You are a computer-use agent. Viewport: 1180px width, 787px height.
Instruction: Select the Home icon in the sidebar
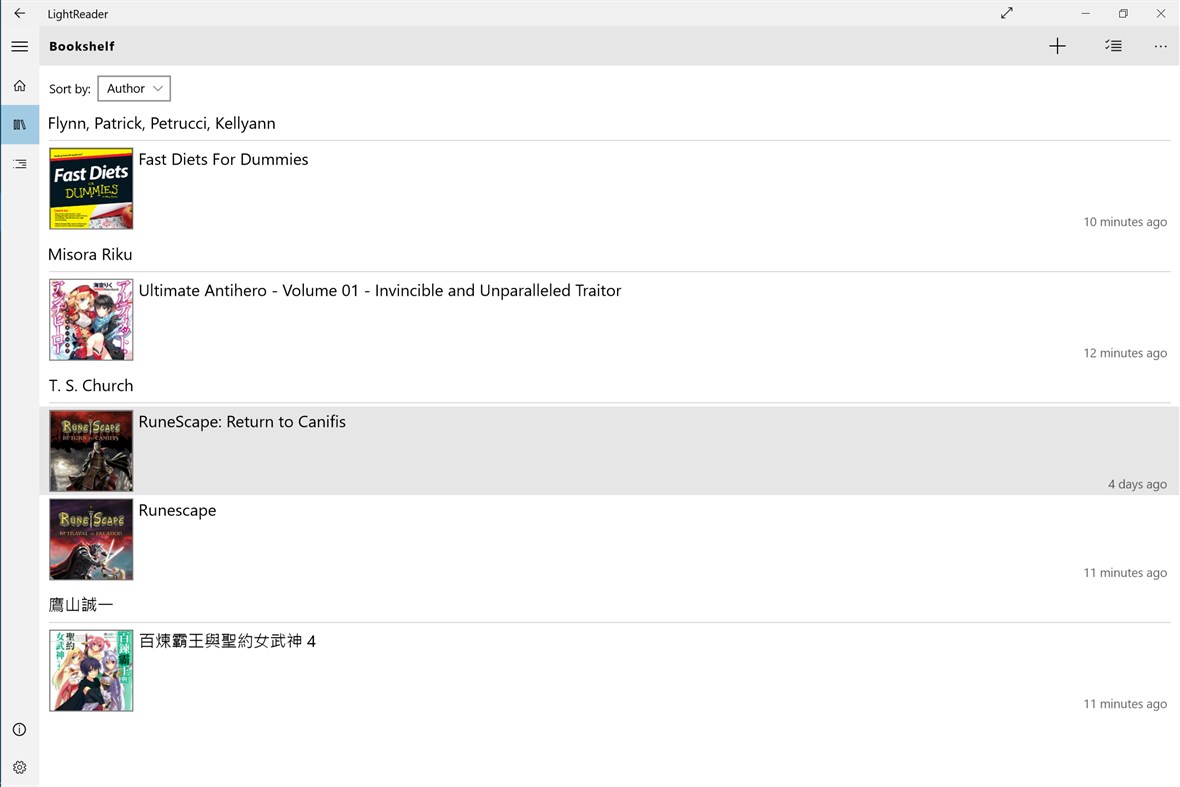(19, 86)
